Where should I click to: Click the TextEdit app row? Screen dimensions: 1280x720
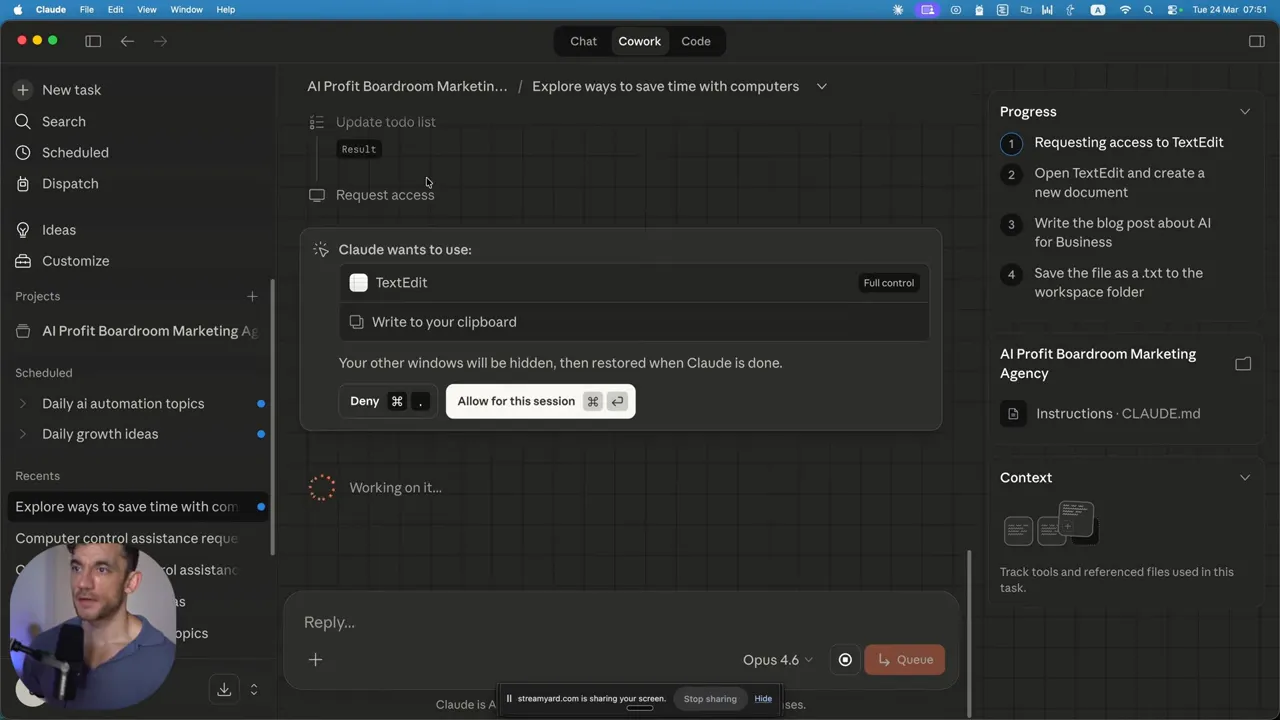[x=634, y=283]
